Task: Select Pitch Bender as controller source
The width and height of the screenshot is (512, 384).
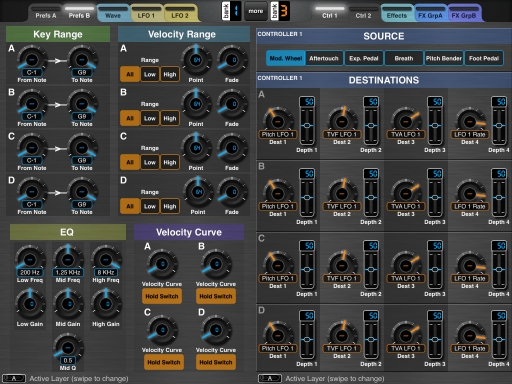Action: (x=443, y=58)
